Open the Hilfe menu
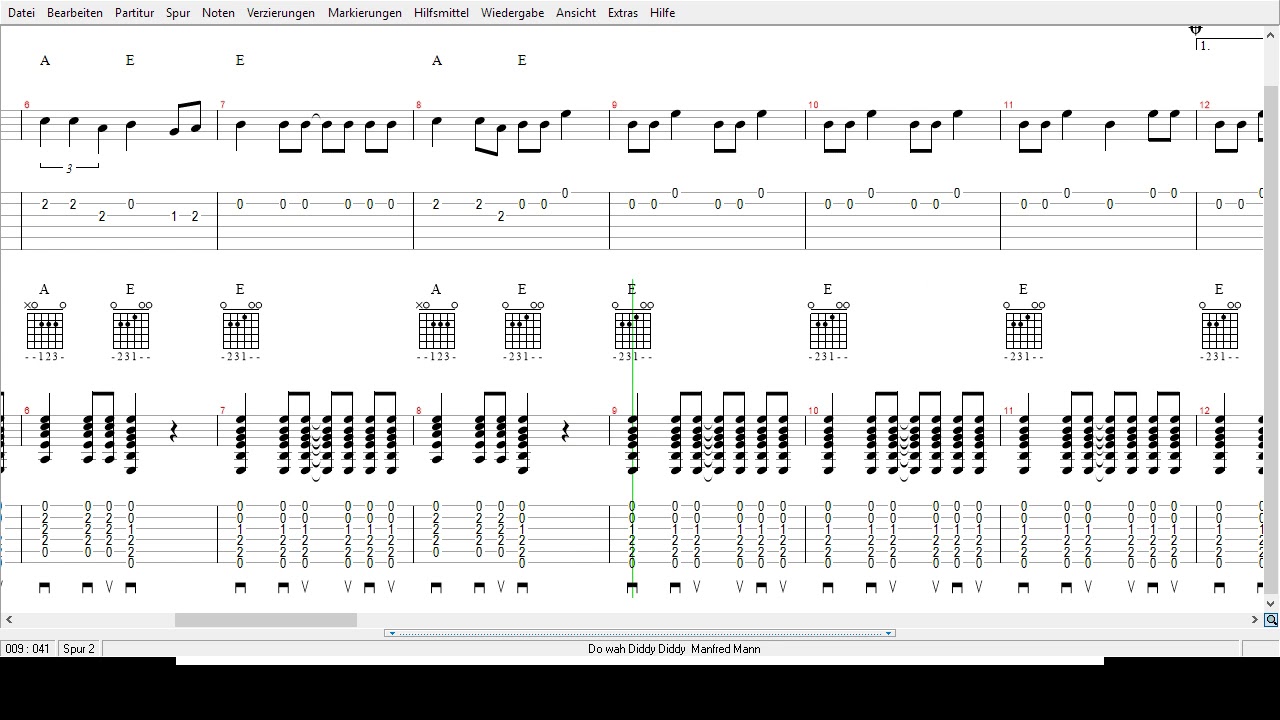This screenshot has width=1280, height=720. click(x=662, y=13)
